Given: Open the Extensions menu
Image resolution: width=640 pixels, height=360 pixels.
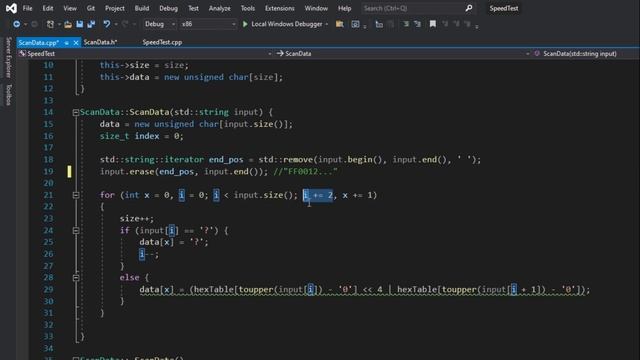Looking at the screenshot, I should pos(280,8).
